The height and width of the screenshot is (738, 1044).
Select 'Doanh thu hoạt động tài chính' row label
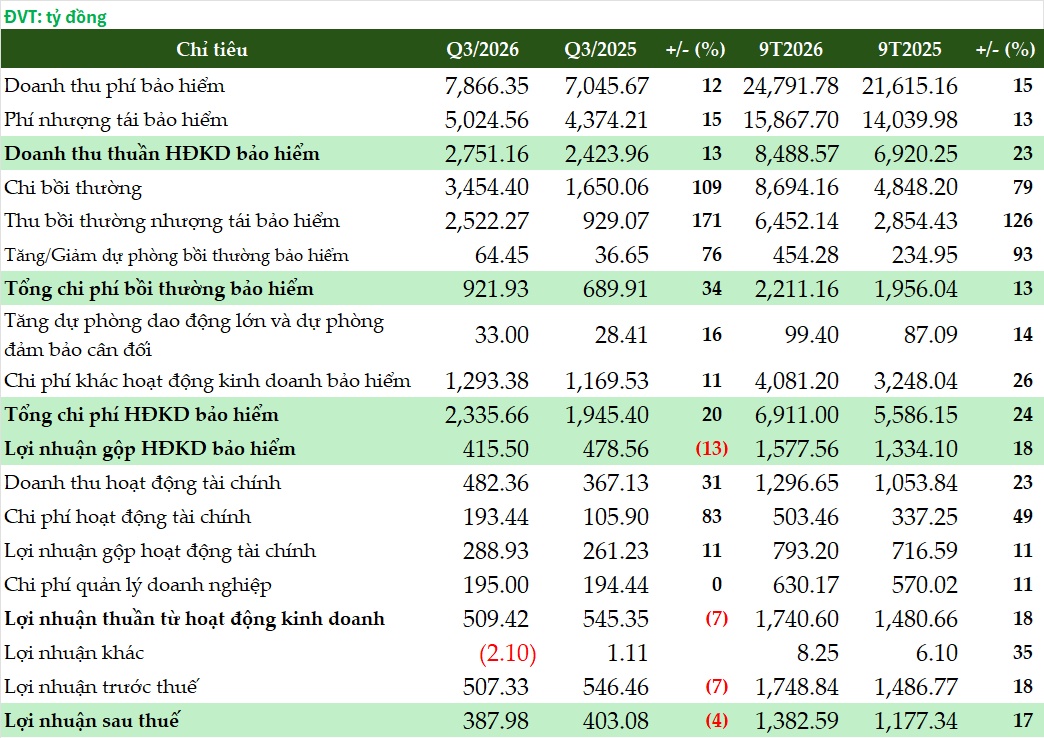142,483
